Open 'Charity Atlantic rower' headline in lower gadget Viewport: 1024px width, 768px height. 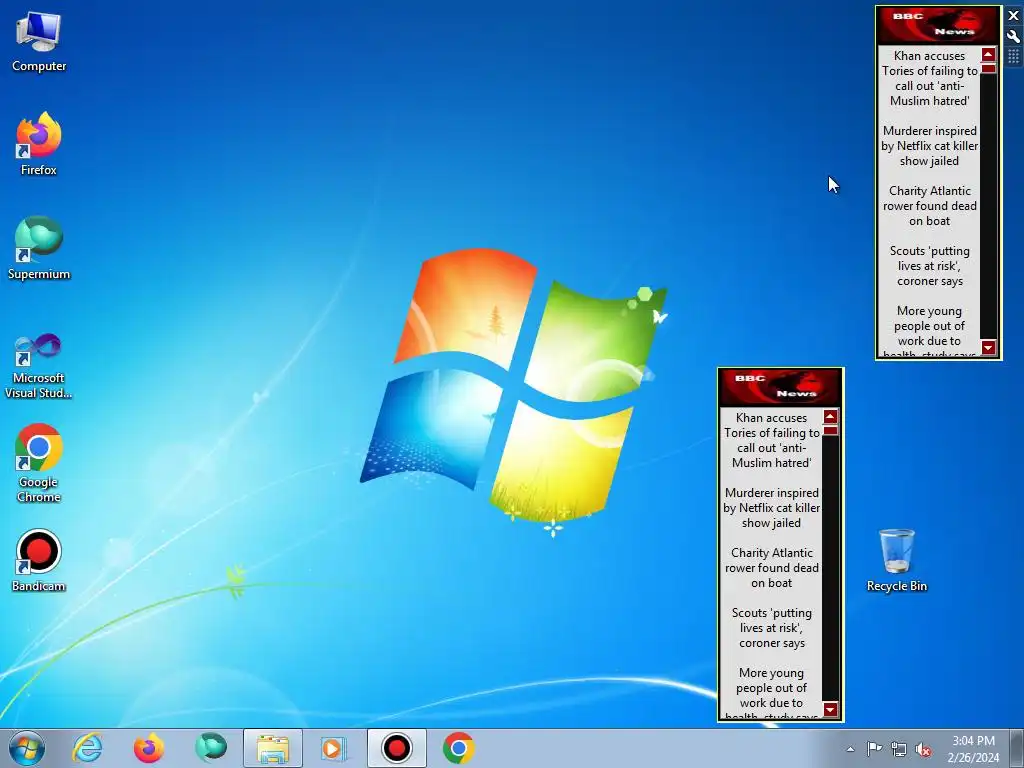[x=771, y=568]
